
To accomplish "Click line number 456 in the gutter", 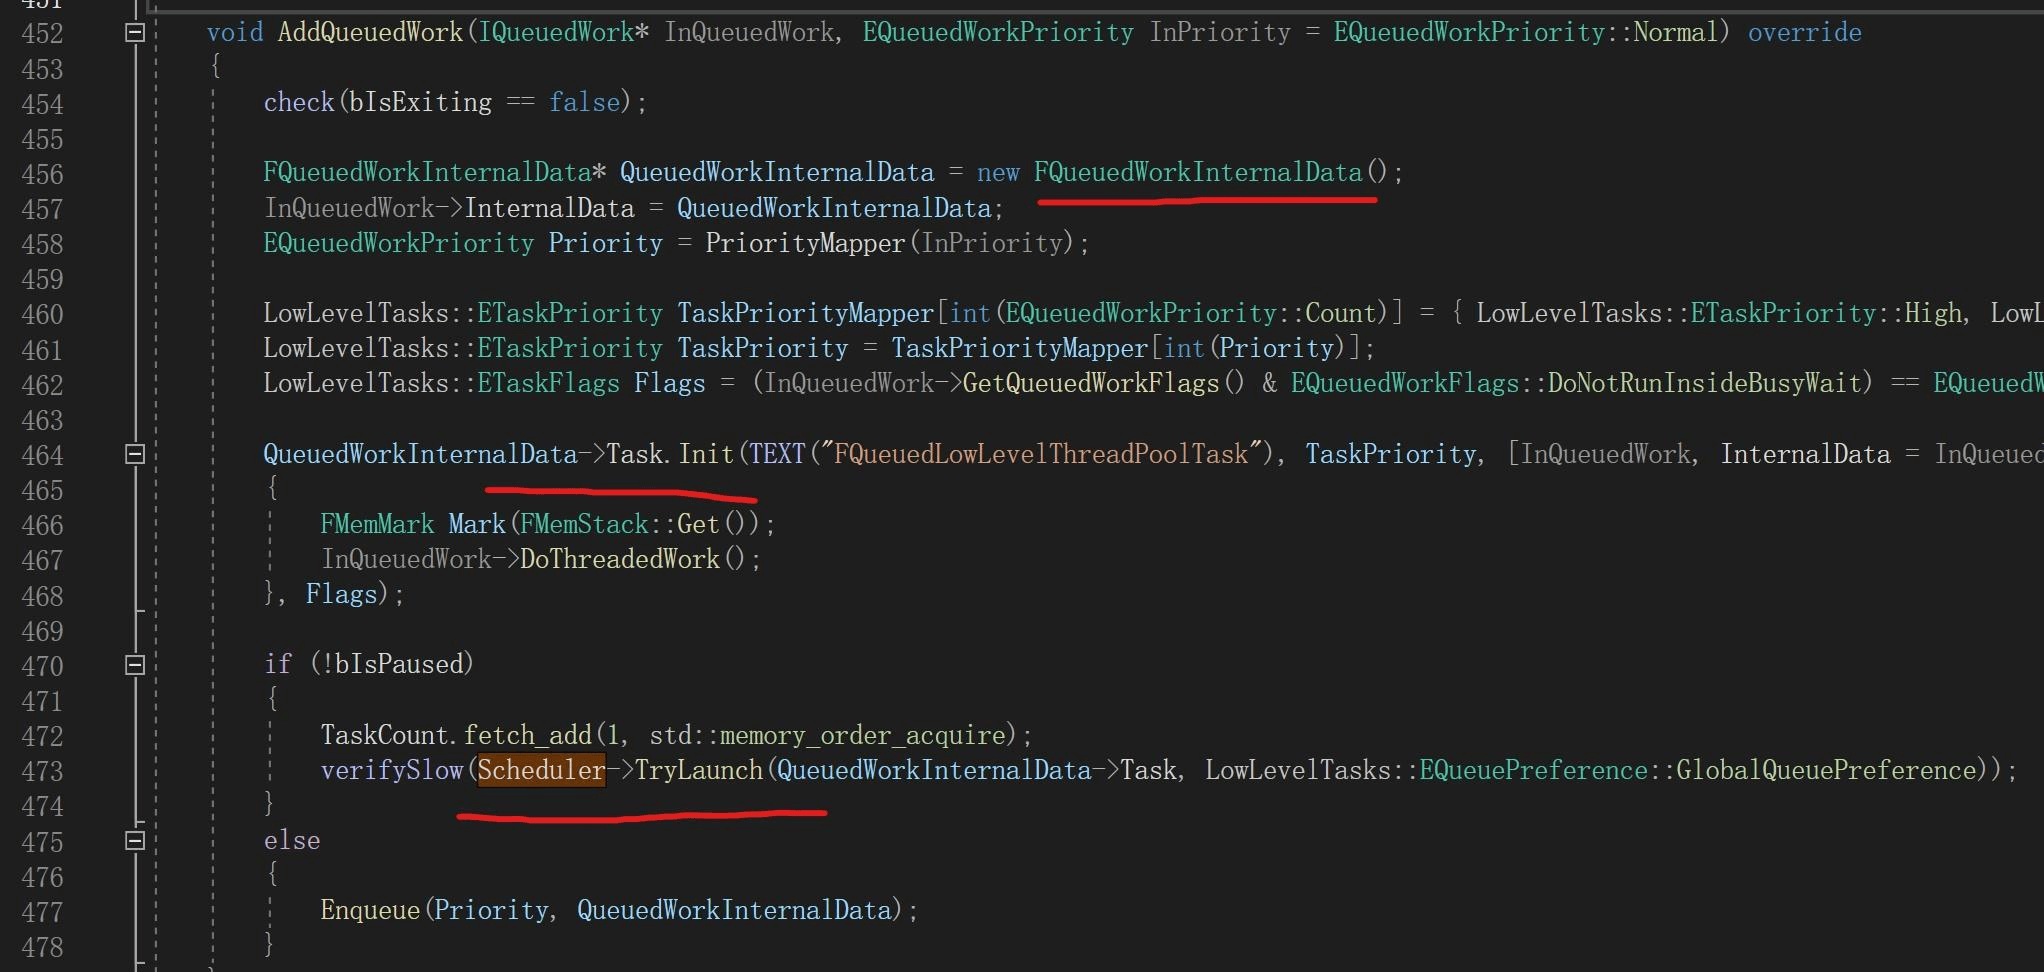I will click(x=42, y=174).
